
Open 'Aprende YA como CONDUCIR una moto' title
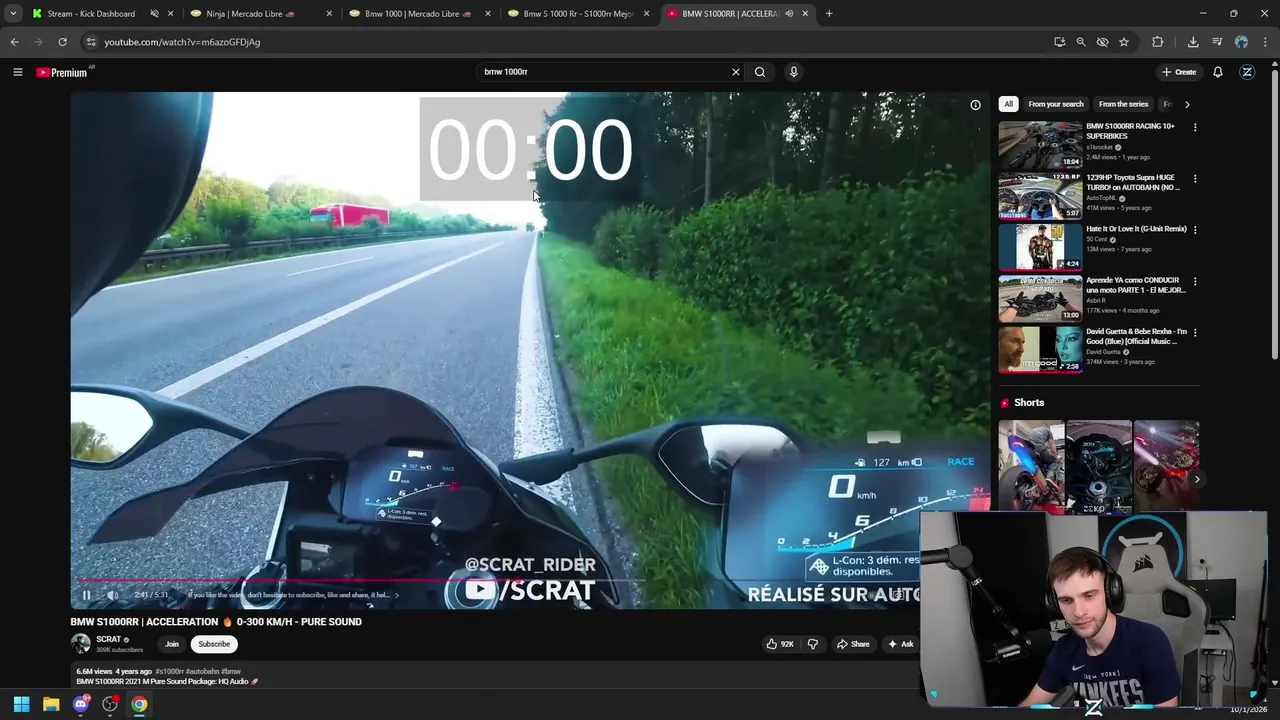tap(1136, 285)
